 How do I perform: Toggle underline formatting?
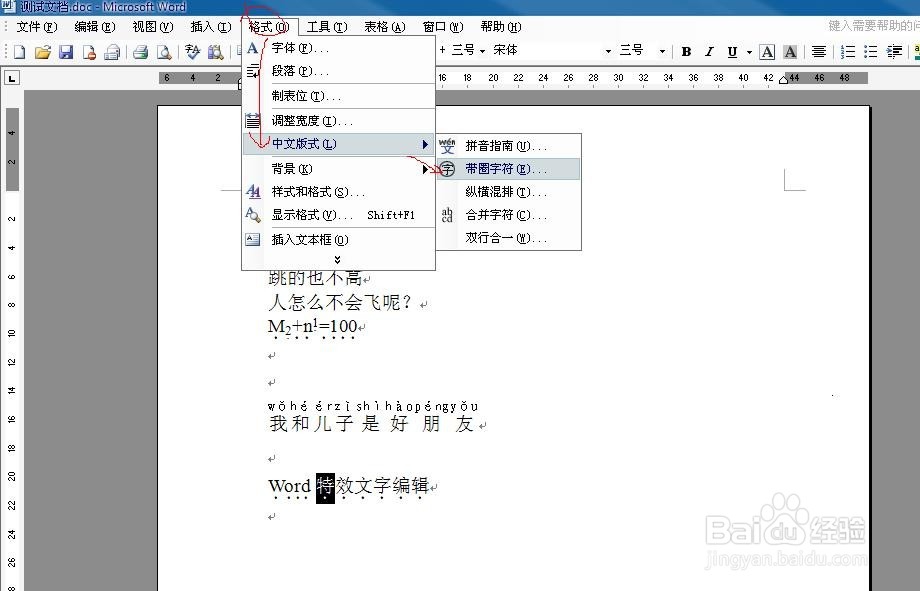point(731,52)
